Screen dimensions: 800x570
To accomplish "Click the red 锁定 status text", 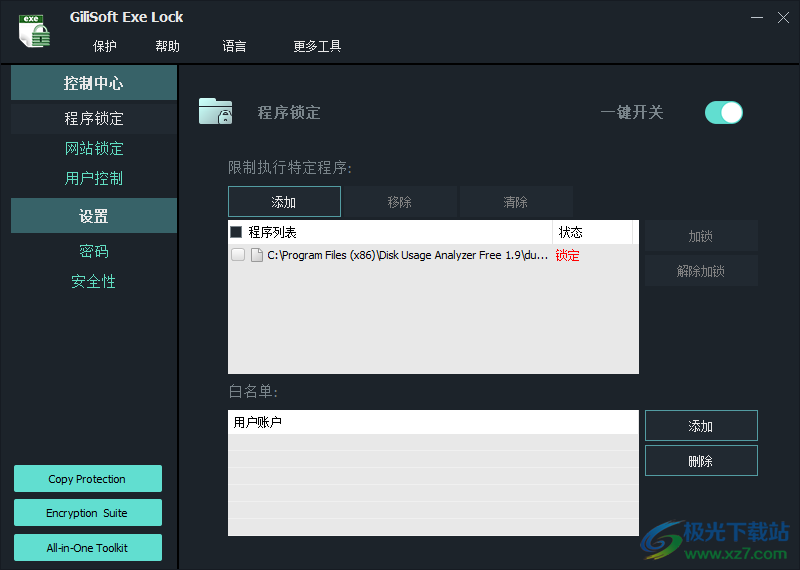I will point(567,255).
